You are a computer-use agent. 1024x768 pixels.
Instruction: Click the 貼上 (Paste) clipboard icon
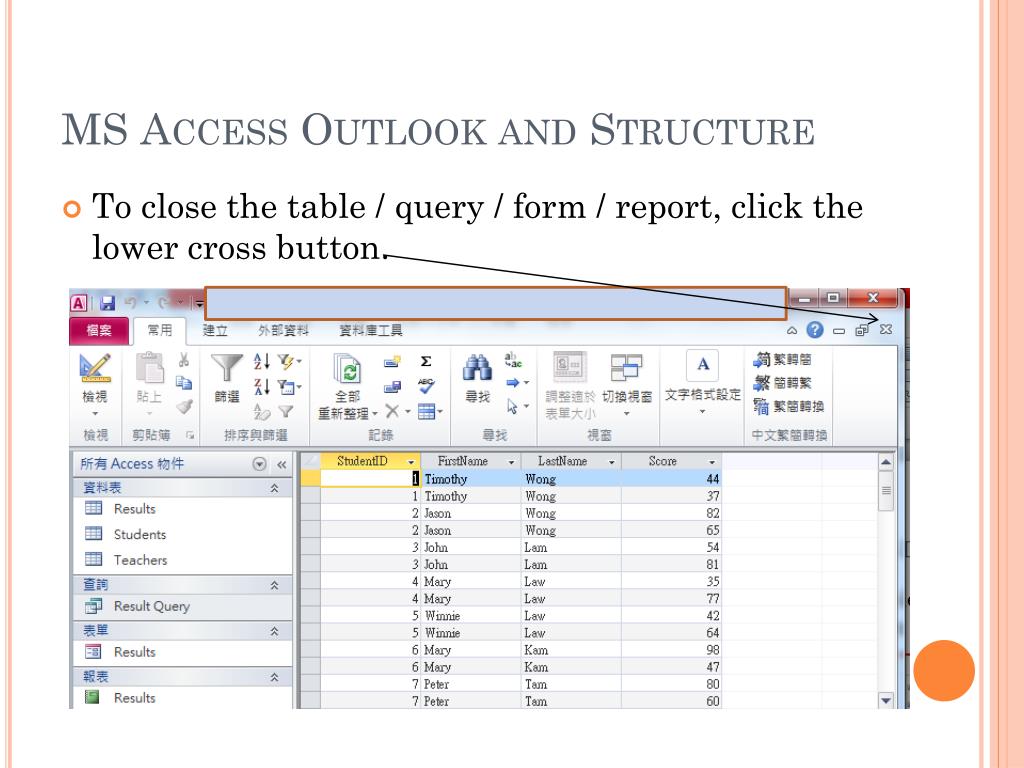click(x=150, y=368)
